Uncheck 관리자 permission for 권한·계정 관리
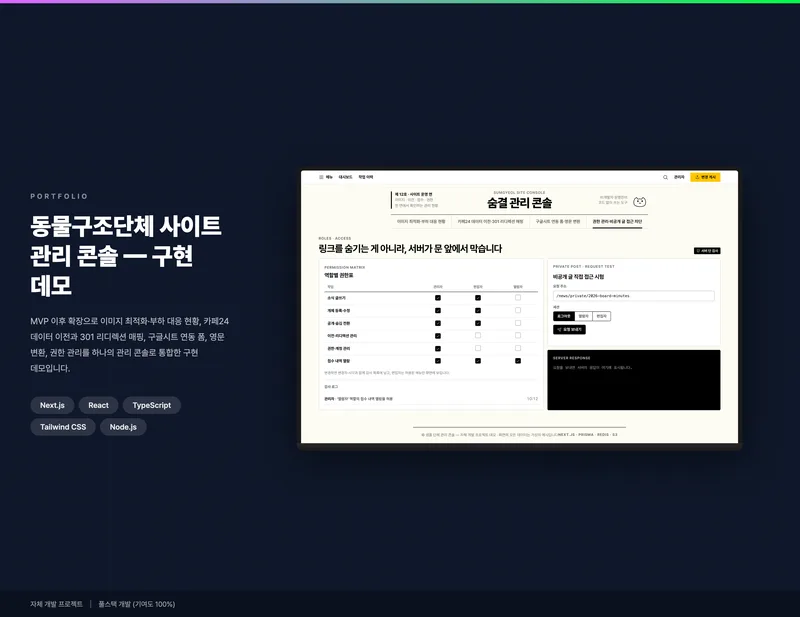This screenshot has height=617, width=800. [438, 349]
